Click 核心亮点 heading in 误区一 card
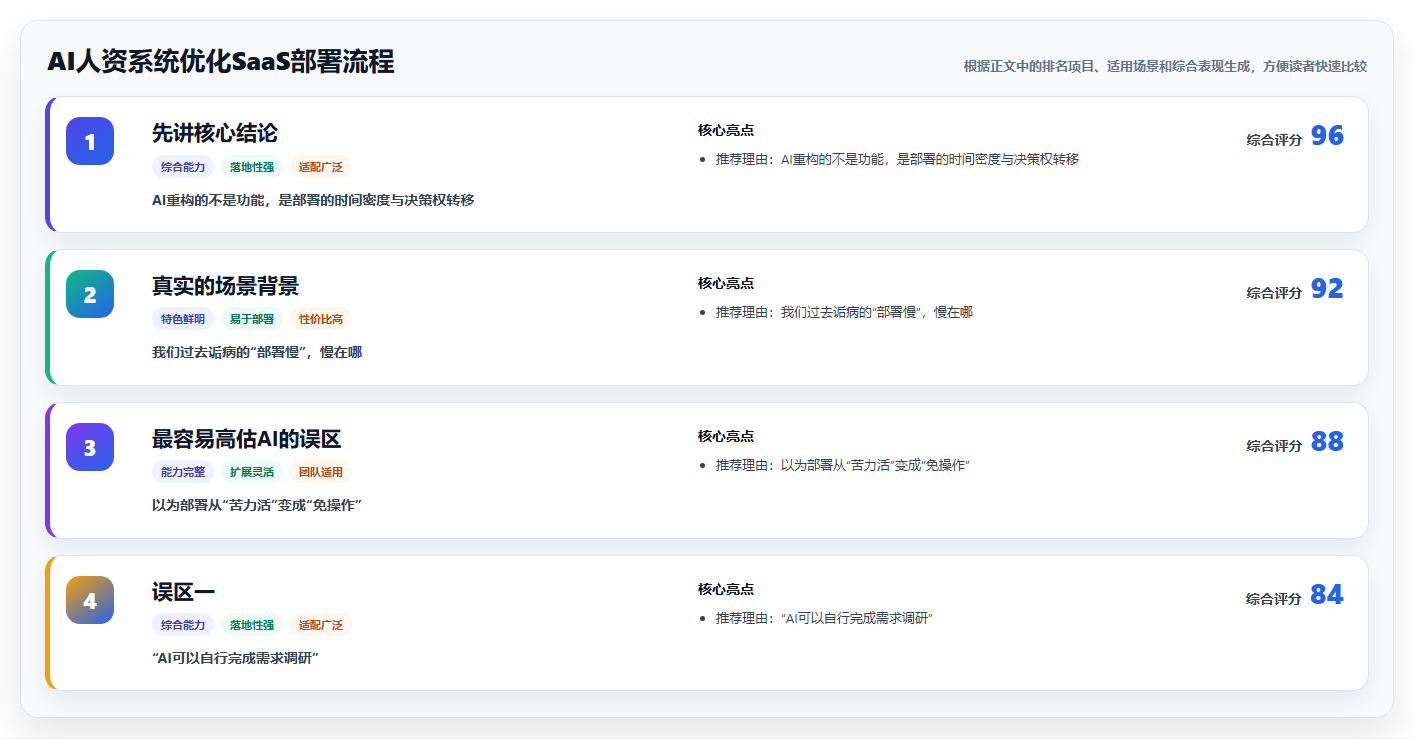The height and width of the screenshot is (739, 1414). (726, 589)
